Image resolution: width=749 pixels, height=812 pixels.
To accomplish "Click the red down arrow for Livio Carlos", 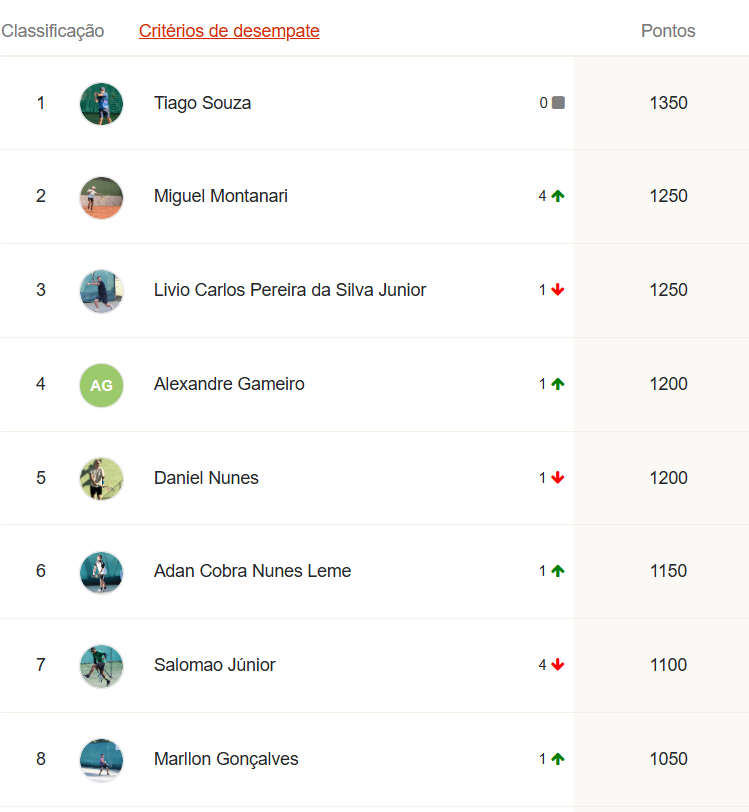I will 558,289.
